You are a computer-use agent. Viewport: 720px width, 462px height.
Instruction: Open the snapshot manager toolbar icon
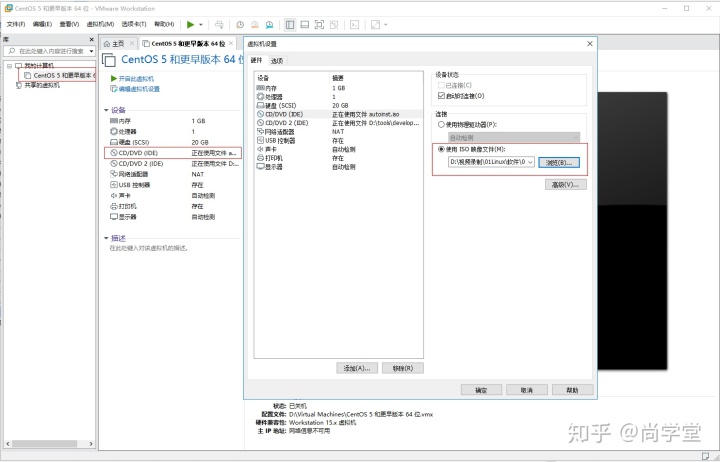coord(270,25)
